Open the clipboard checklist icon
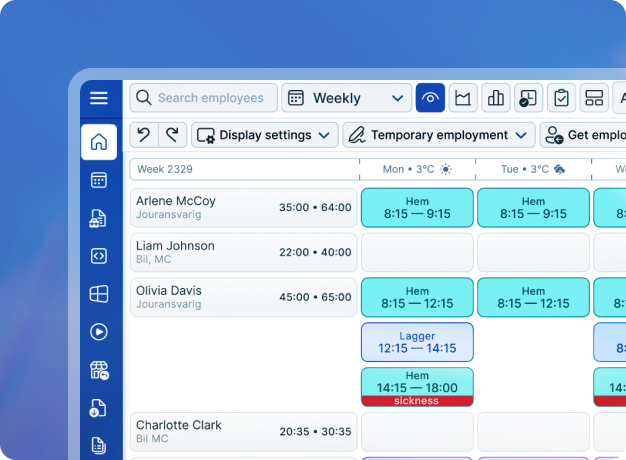Screen dimensions: 626x460 (561, 98)
